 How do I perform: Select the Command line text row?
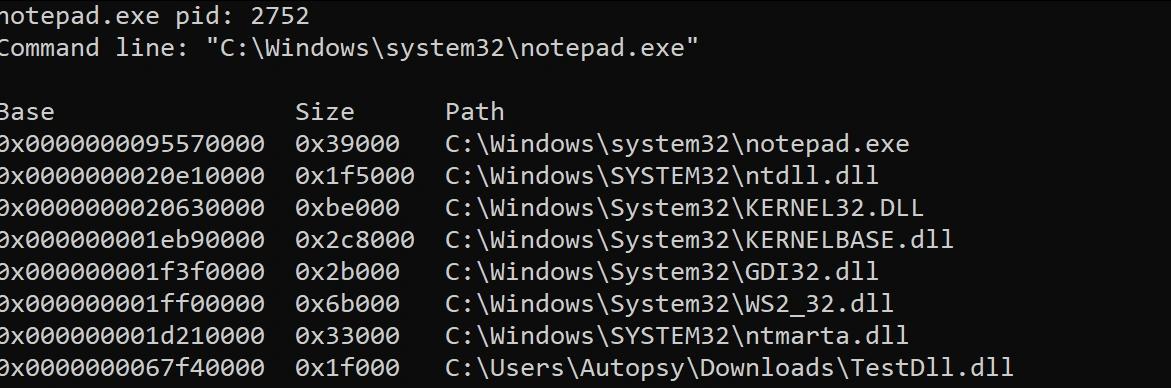(x=349, y=48)
